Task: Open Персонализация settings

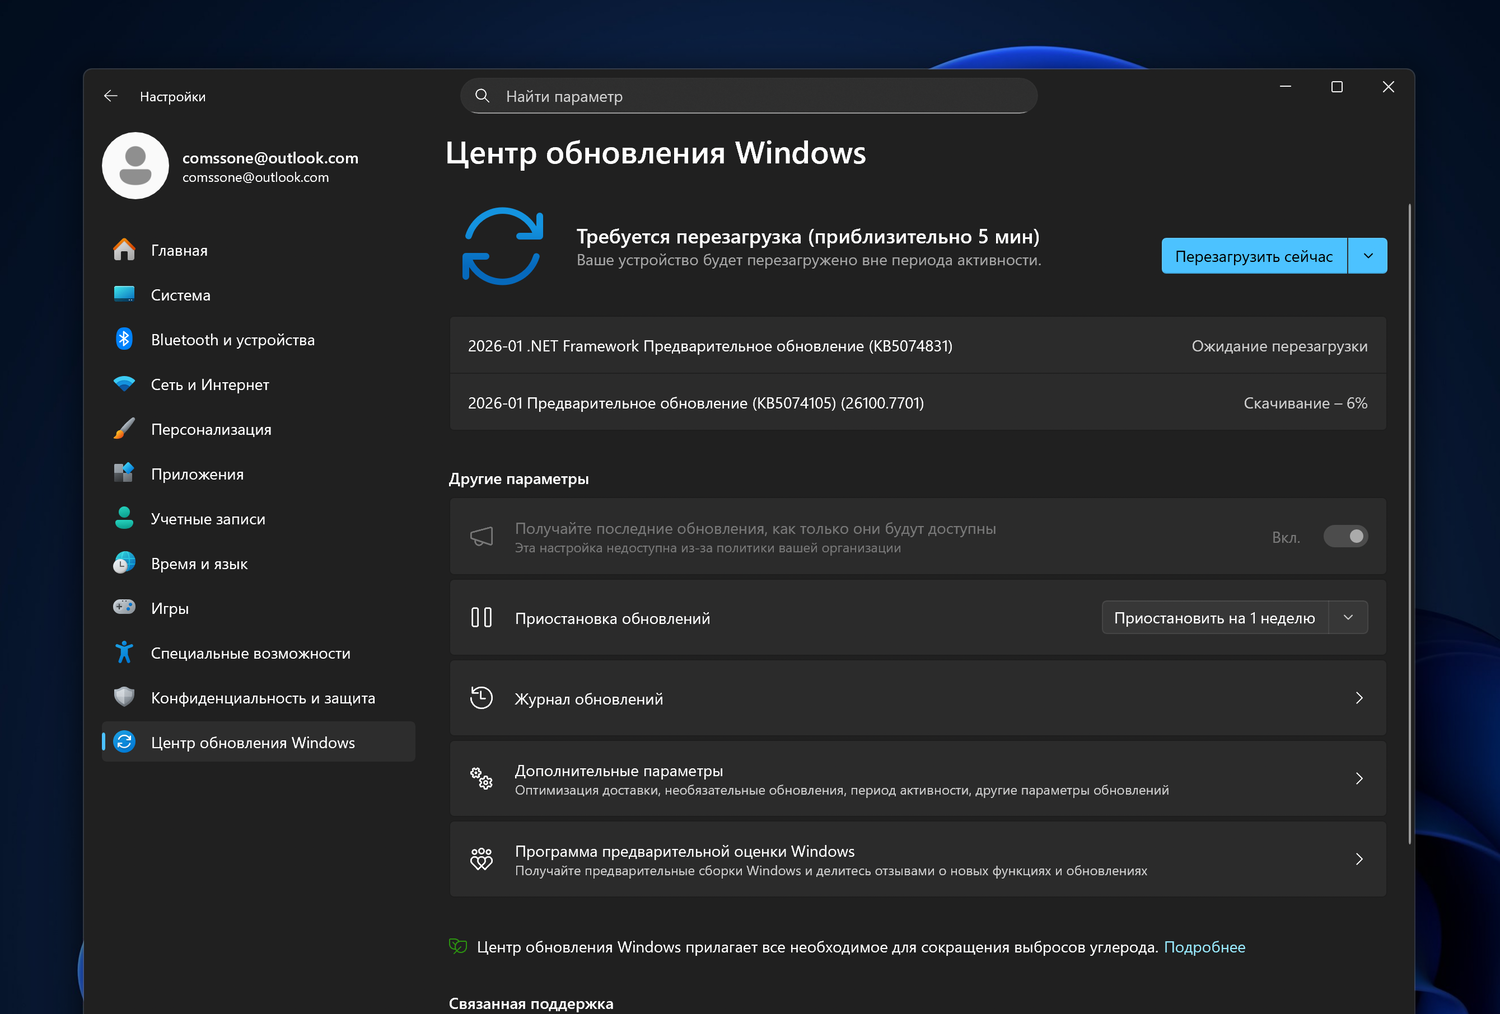Action: (258, 429)
